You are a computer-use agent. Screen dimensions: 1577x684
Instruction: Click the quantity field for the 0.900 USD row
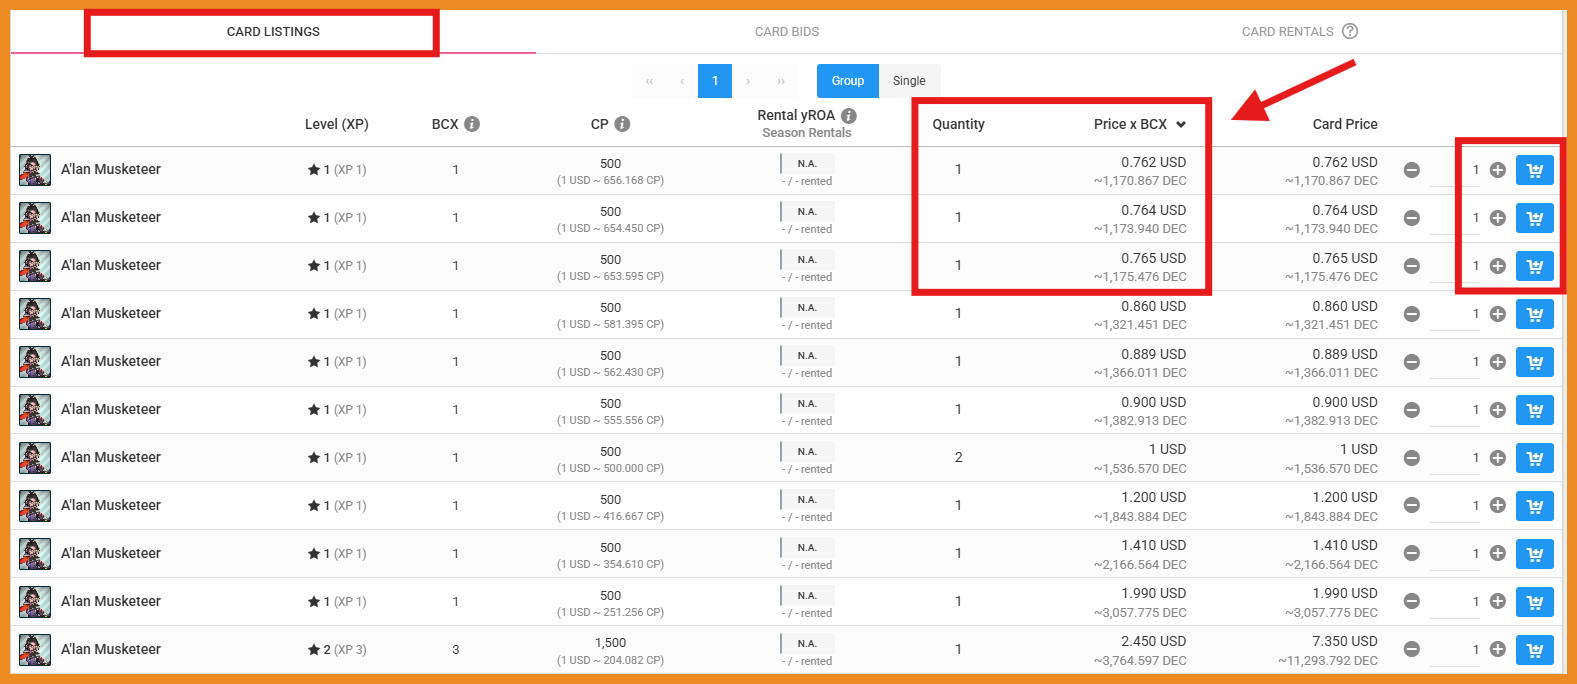click(1456, 410)
